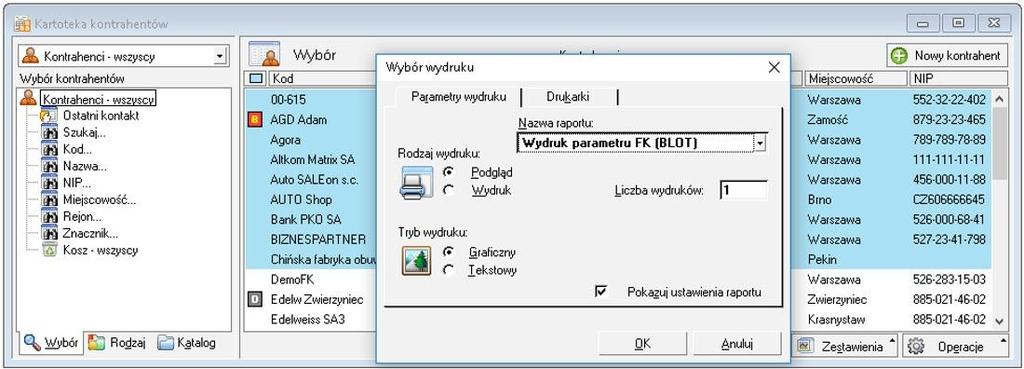
Task: Click the Szukaj... binoculars icon
Action: (x=50, y=133)
